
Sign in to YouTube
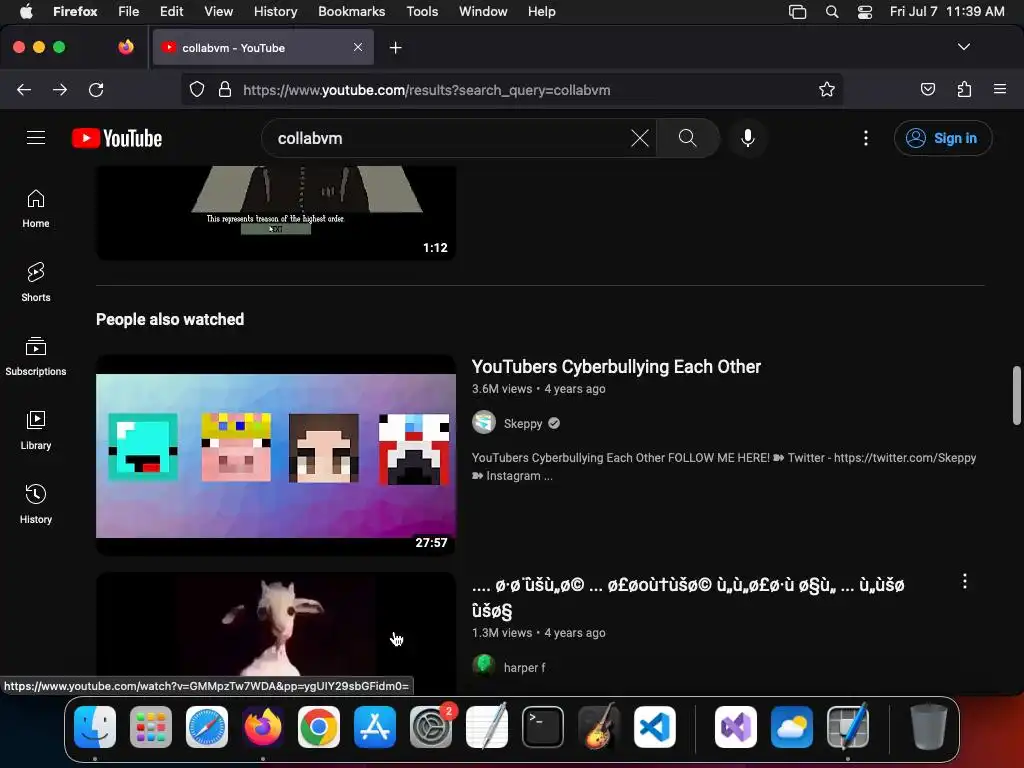tap(942, 138)
